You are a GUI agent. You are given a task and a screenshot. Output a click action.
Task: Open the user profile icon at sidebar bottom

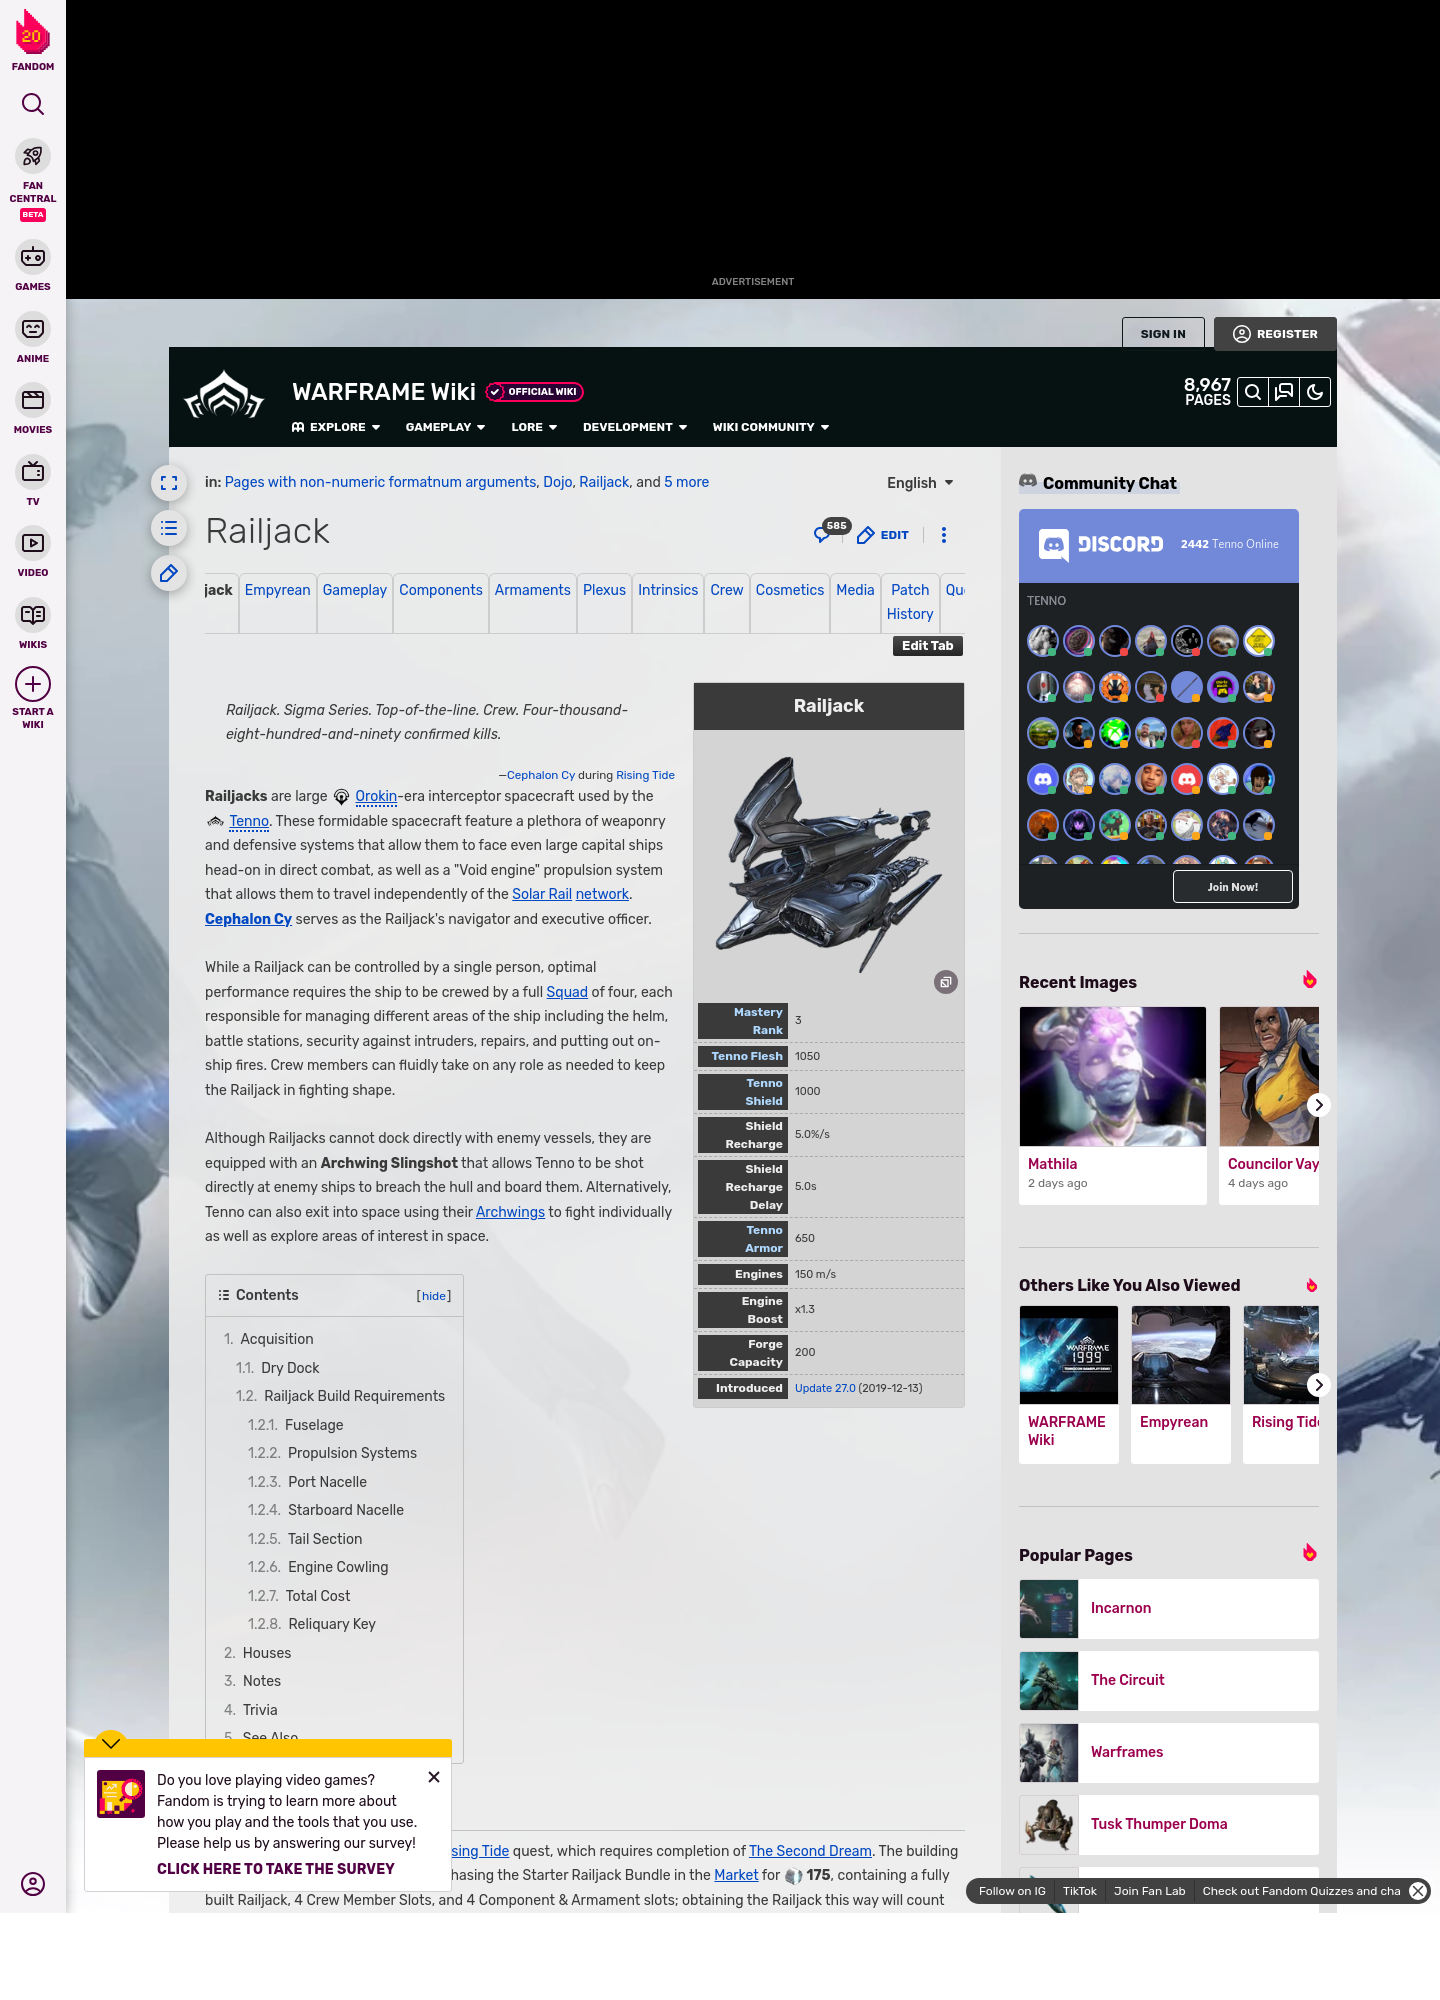point(33,1884)
